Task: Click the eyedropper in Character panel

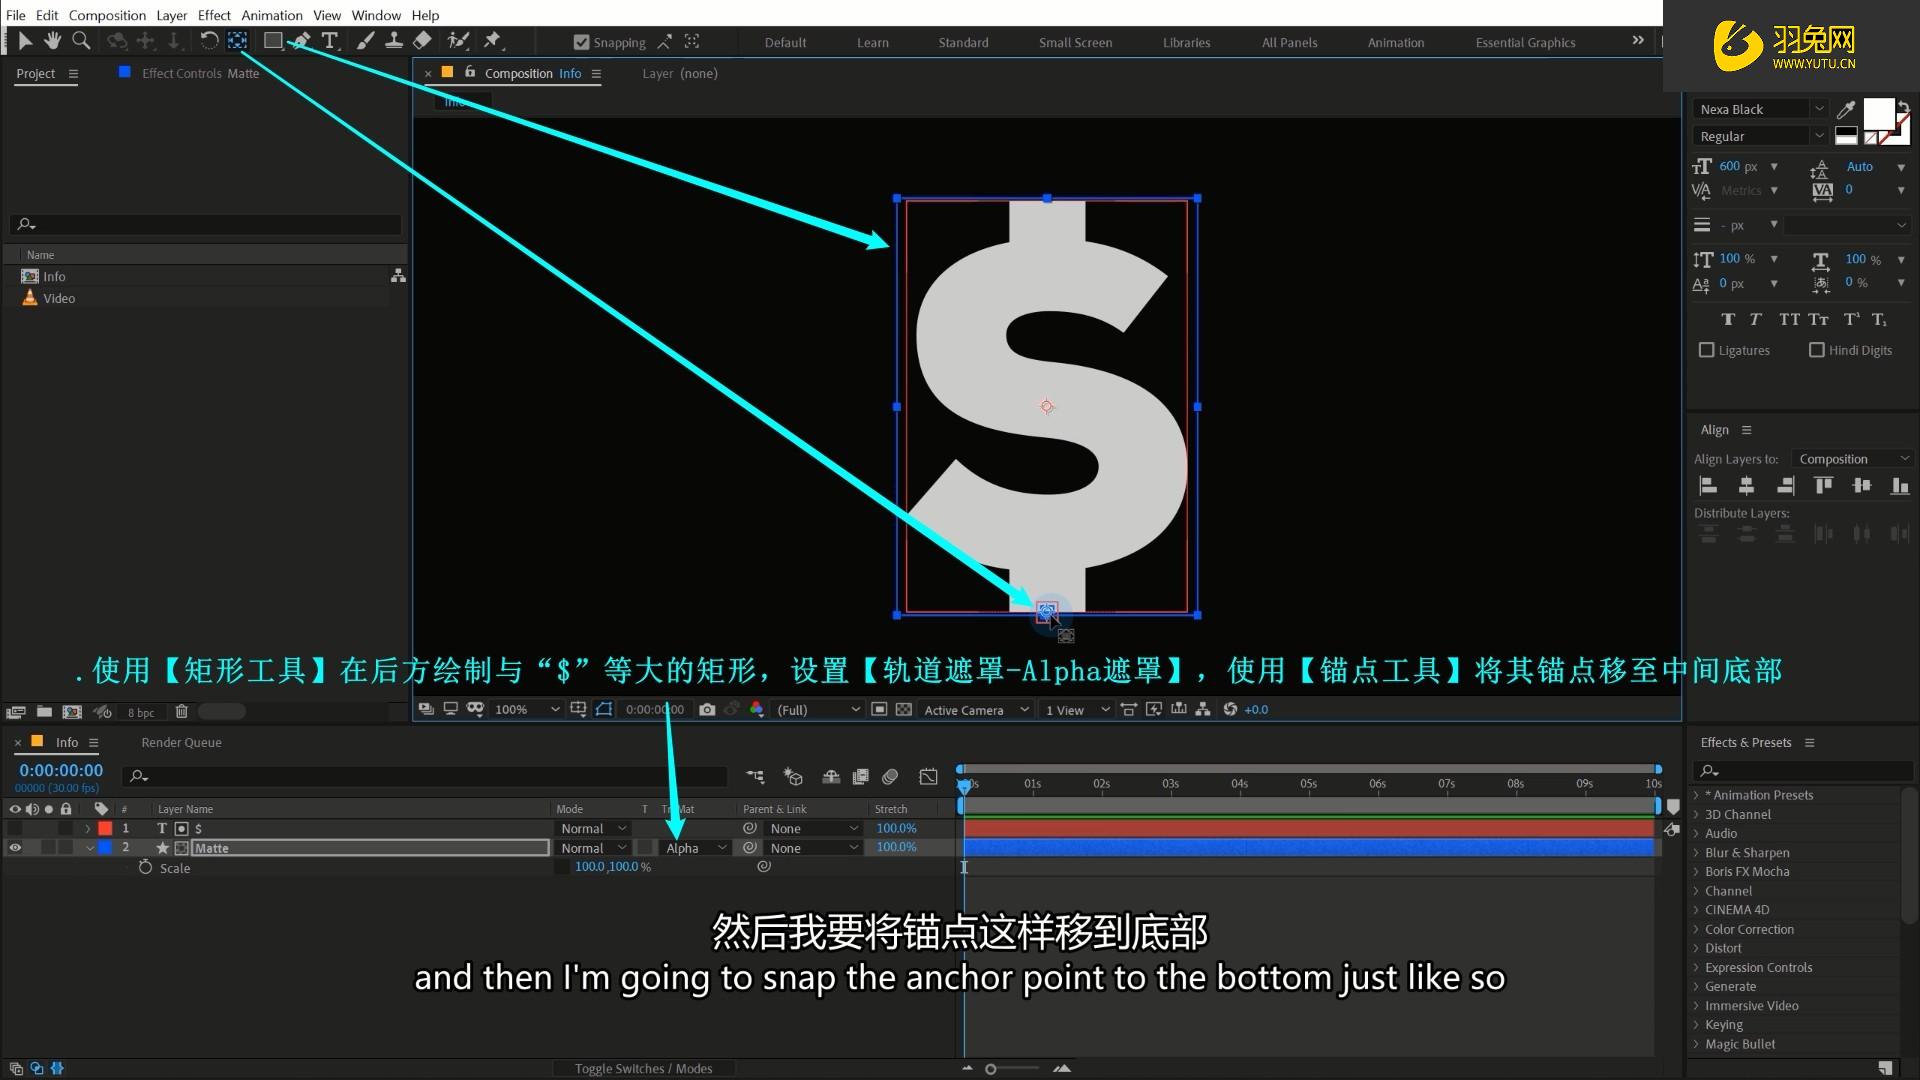Action: click(x=1846, y=109)
